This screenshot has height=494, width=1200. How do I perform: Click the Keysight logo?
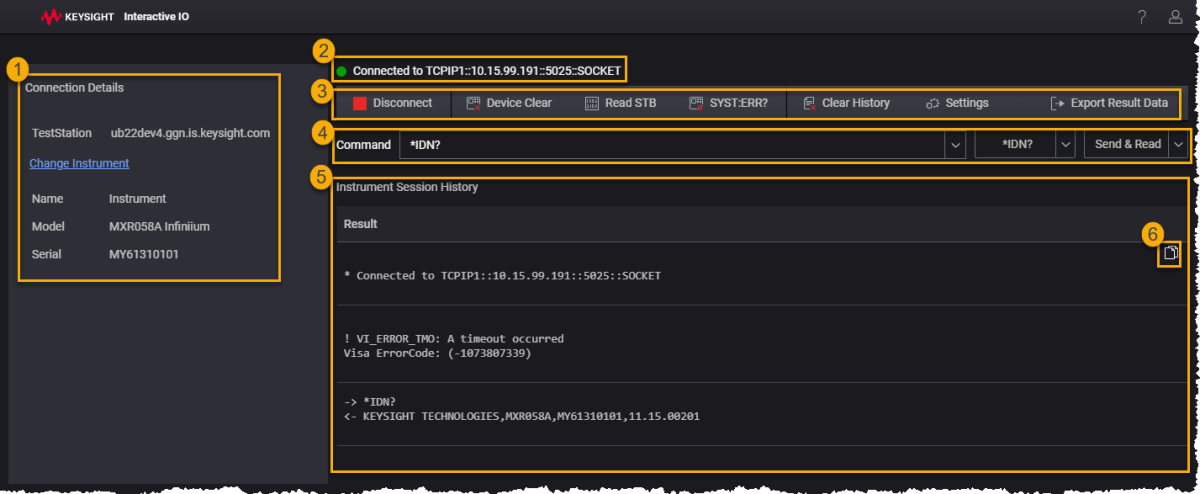tap(78, 17)
